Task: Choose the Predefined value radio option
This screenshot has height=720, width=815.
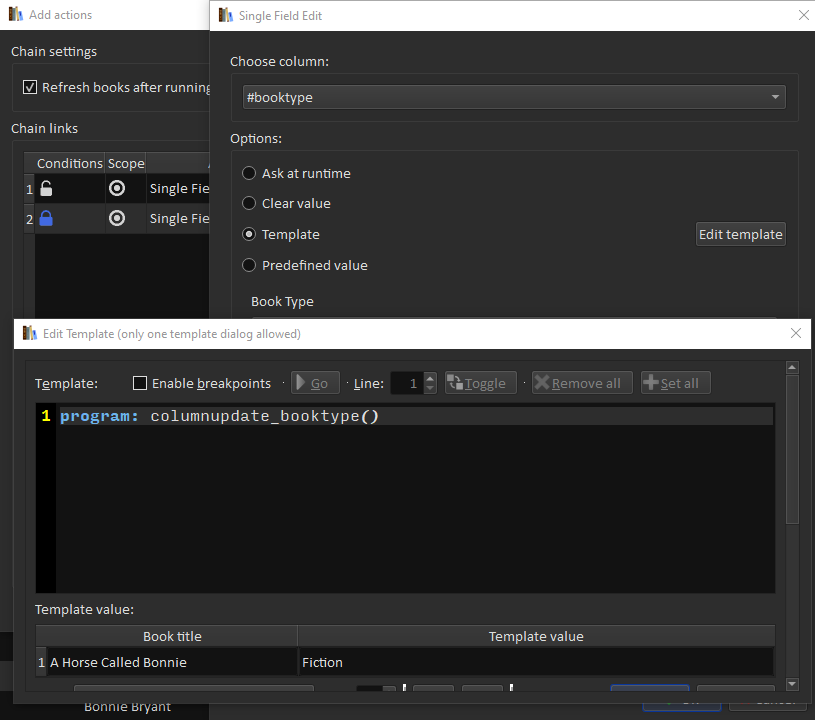Action: point(249,265)
